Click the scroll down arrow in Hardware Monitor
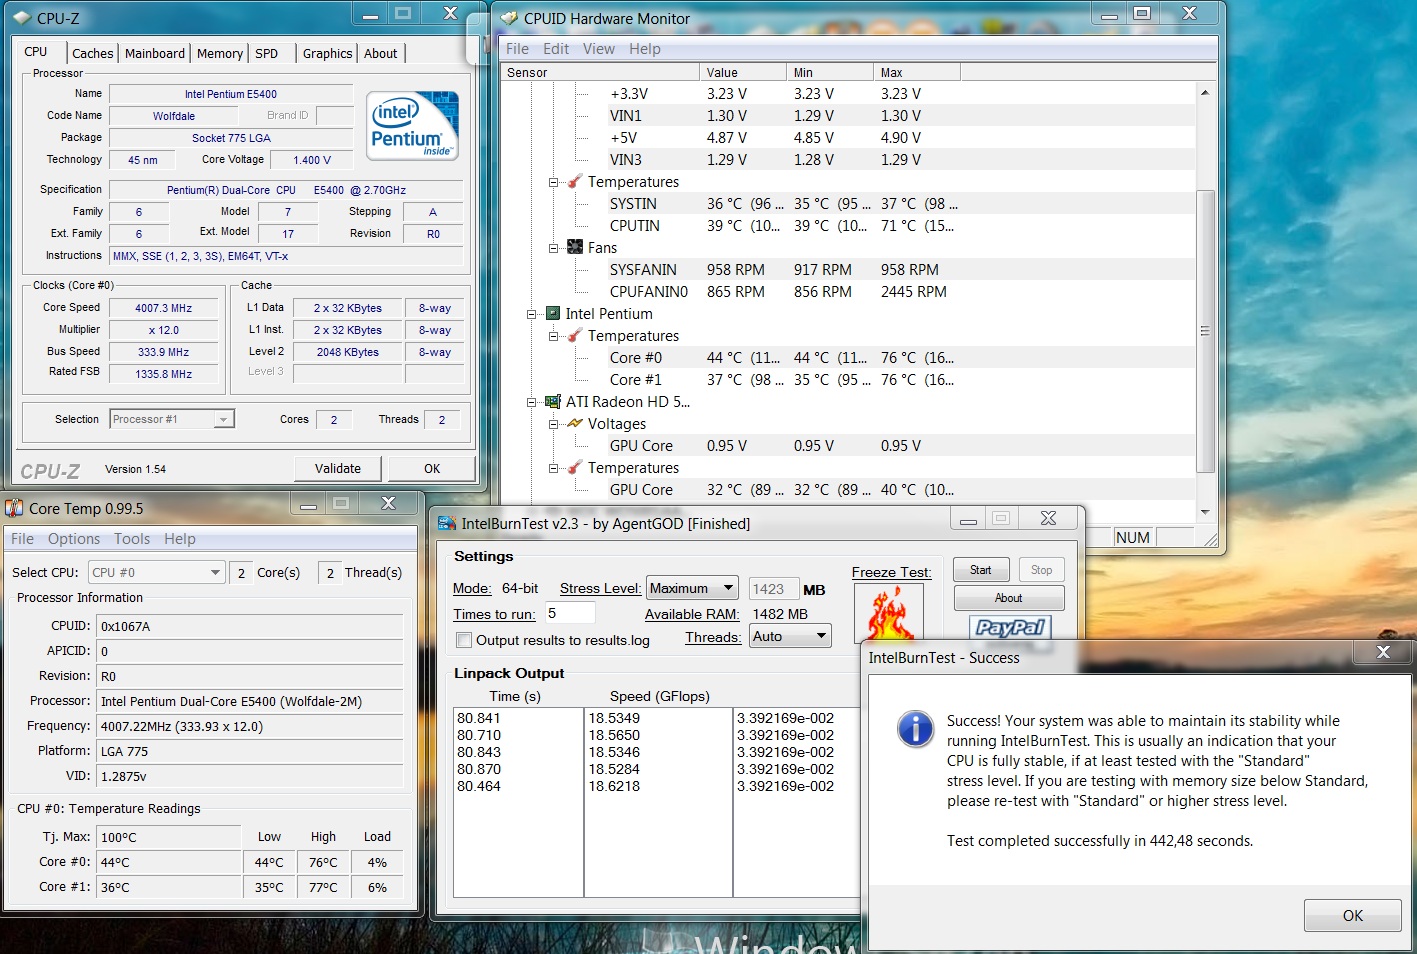The image size is (1417, 954). 1205,512
